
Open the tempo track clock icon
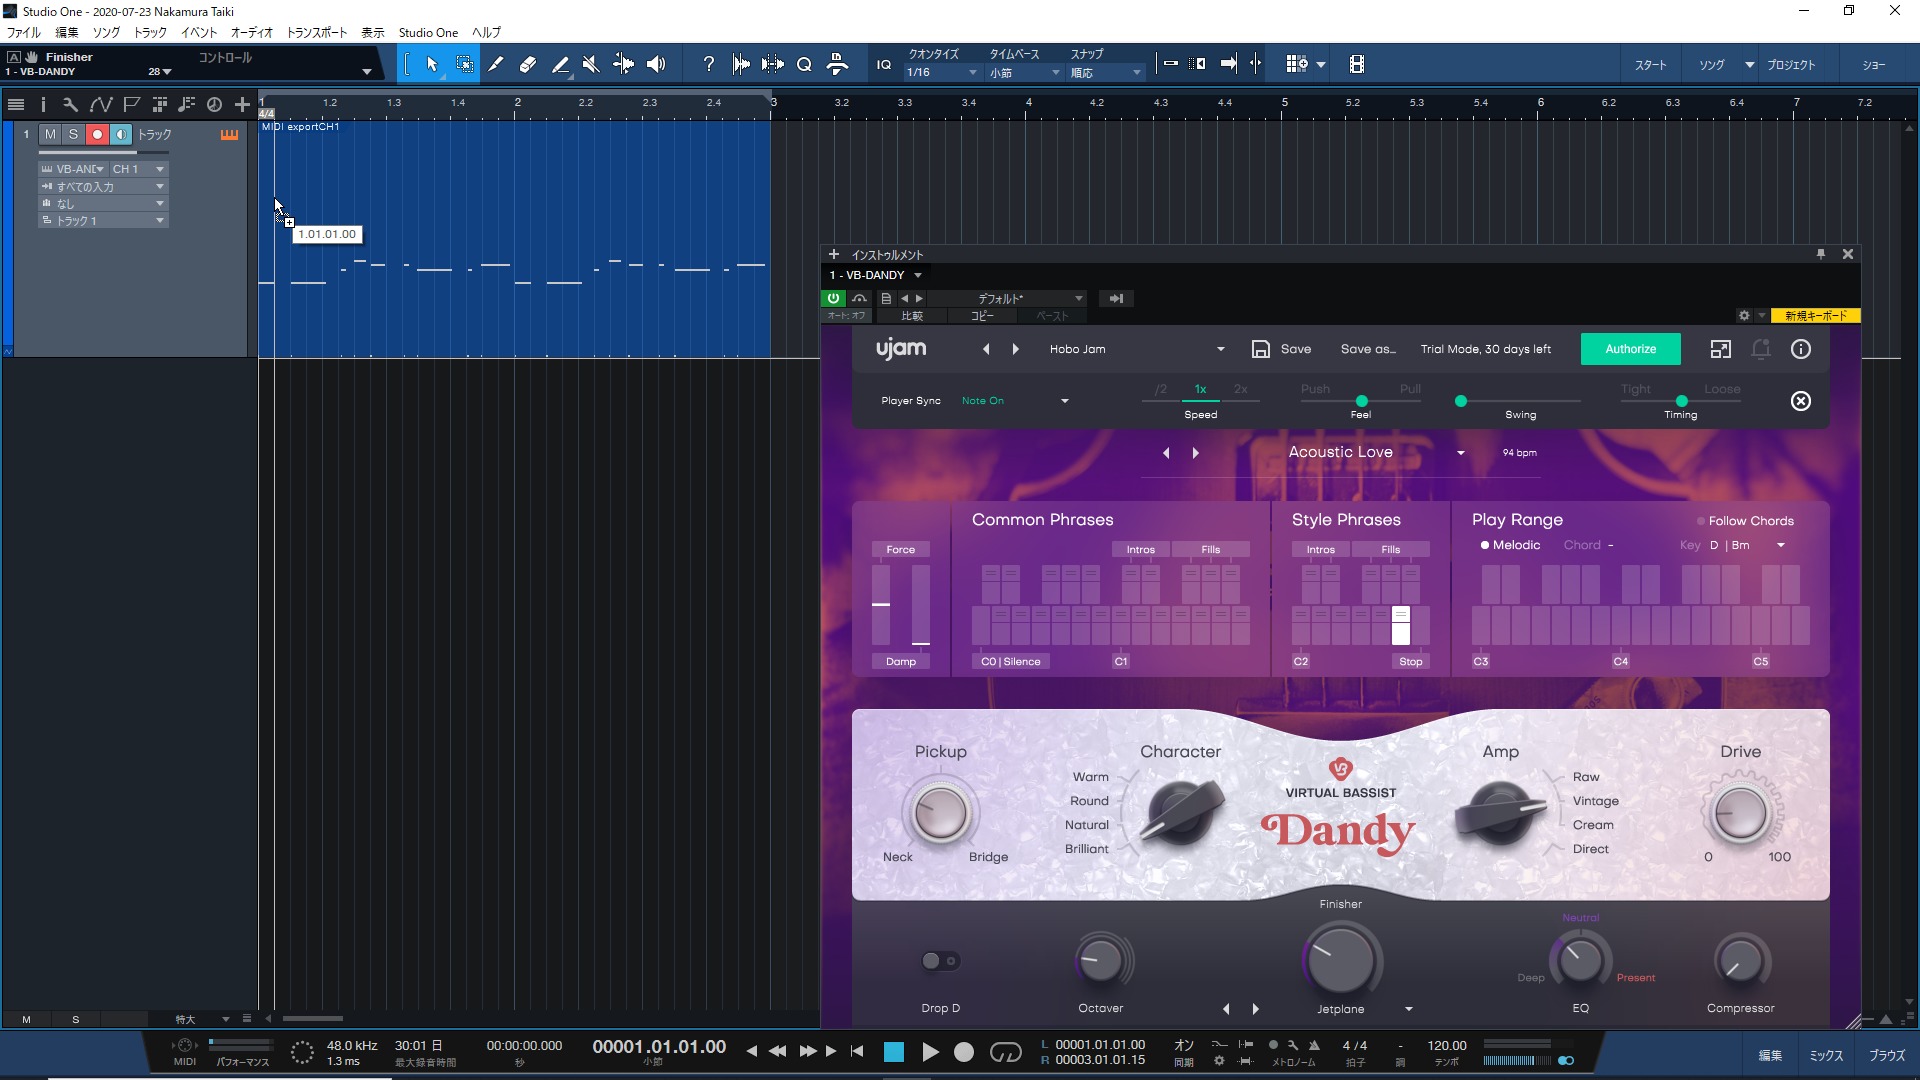tap(214, 104)
